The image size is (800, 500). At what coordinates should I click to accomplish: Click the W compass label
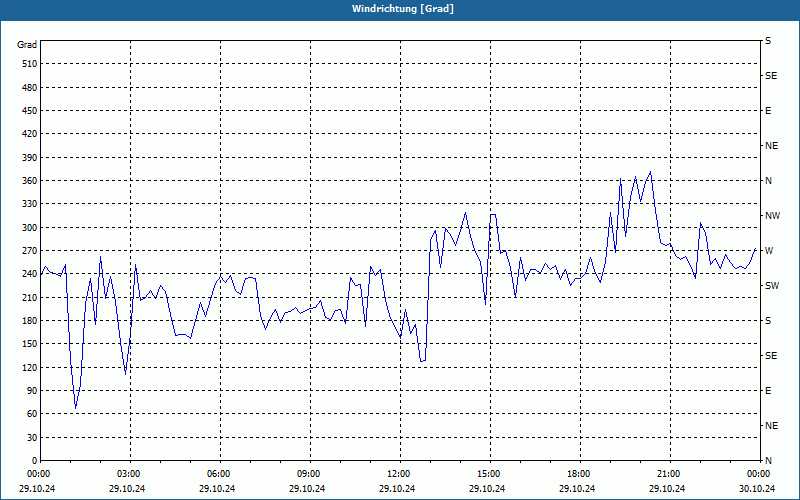pyautogui.click(x=769, y=251)
